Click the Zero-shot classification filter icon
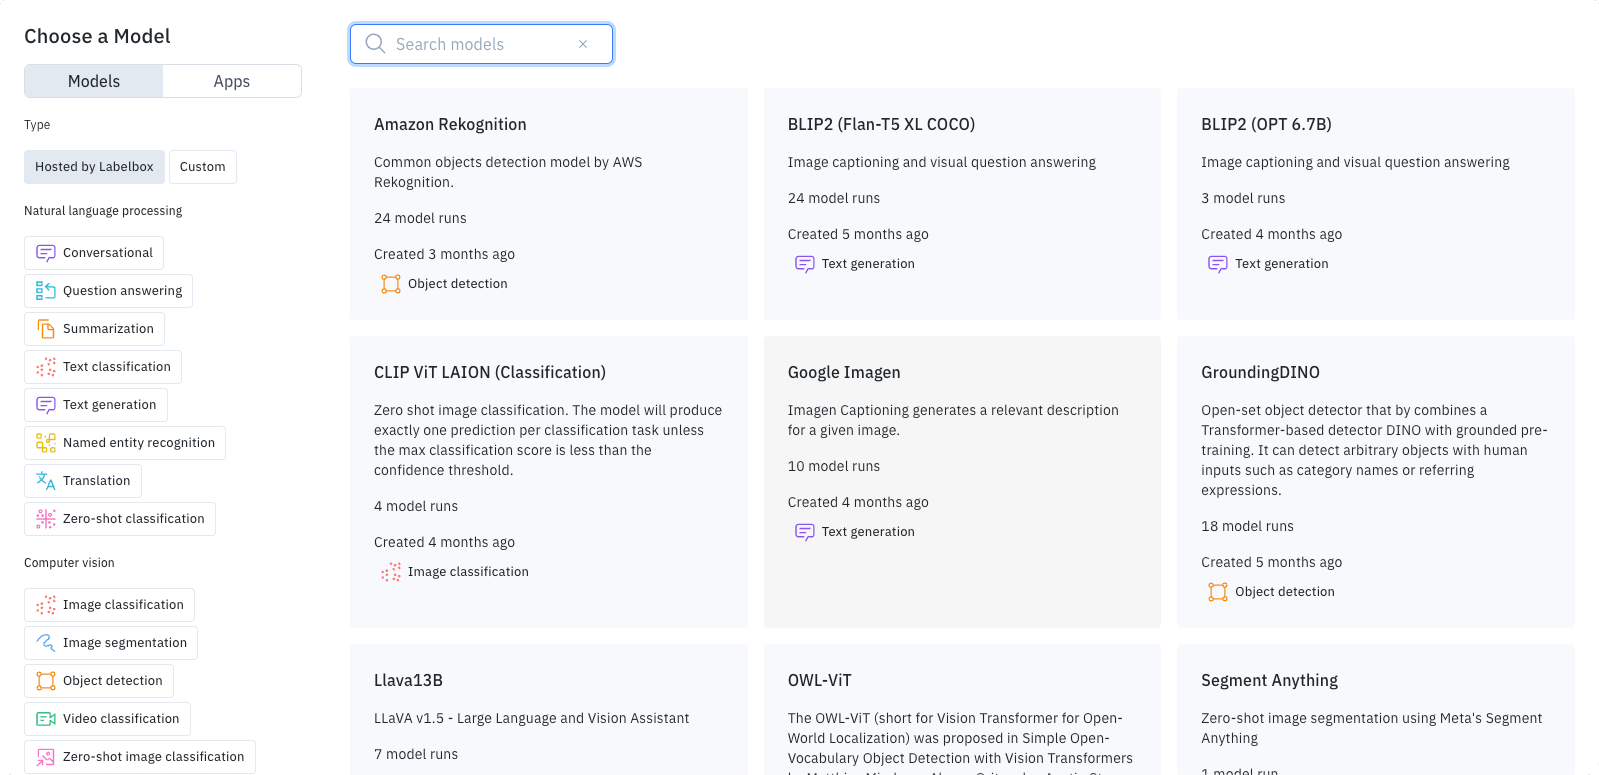1599x775 pixels. pyautogui.click(x=46, y=519)
